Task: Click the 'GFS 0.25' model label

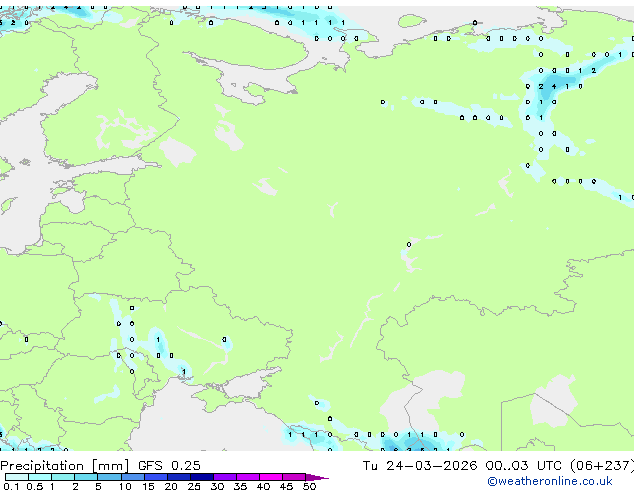Action: coord(169,465)
